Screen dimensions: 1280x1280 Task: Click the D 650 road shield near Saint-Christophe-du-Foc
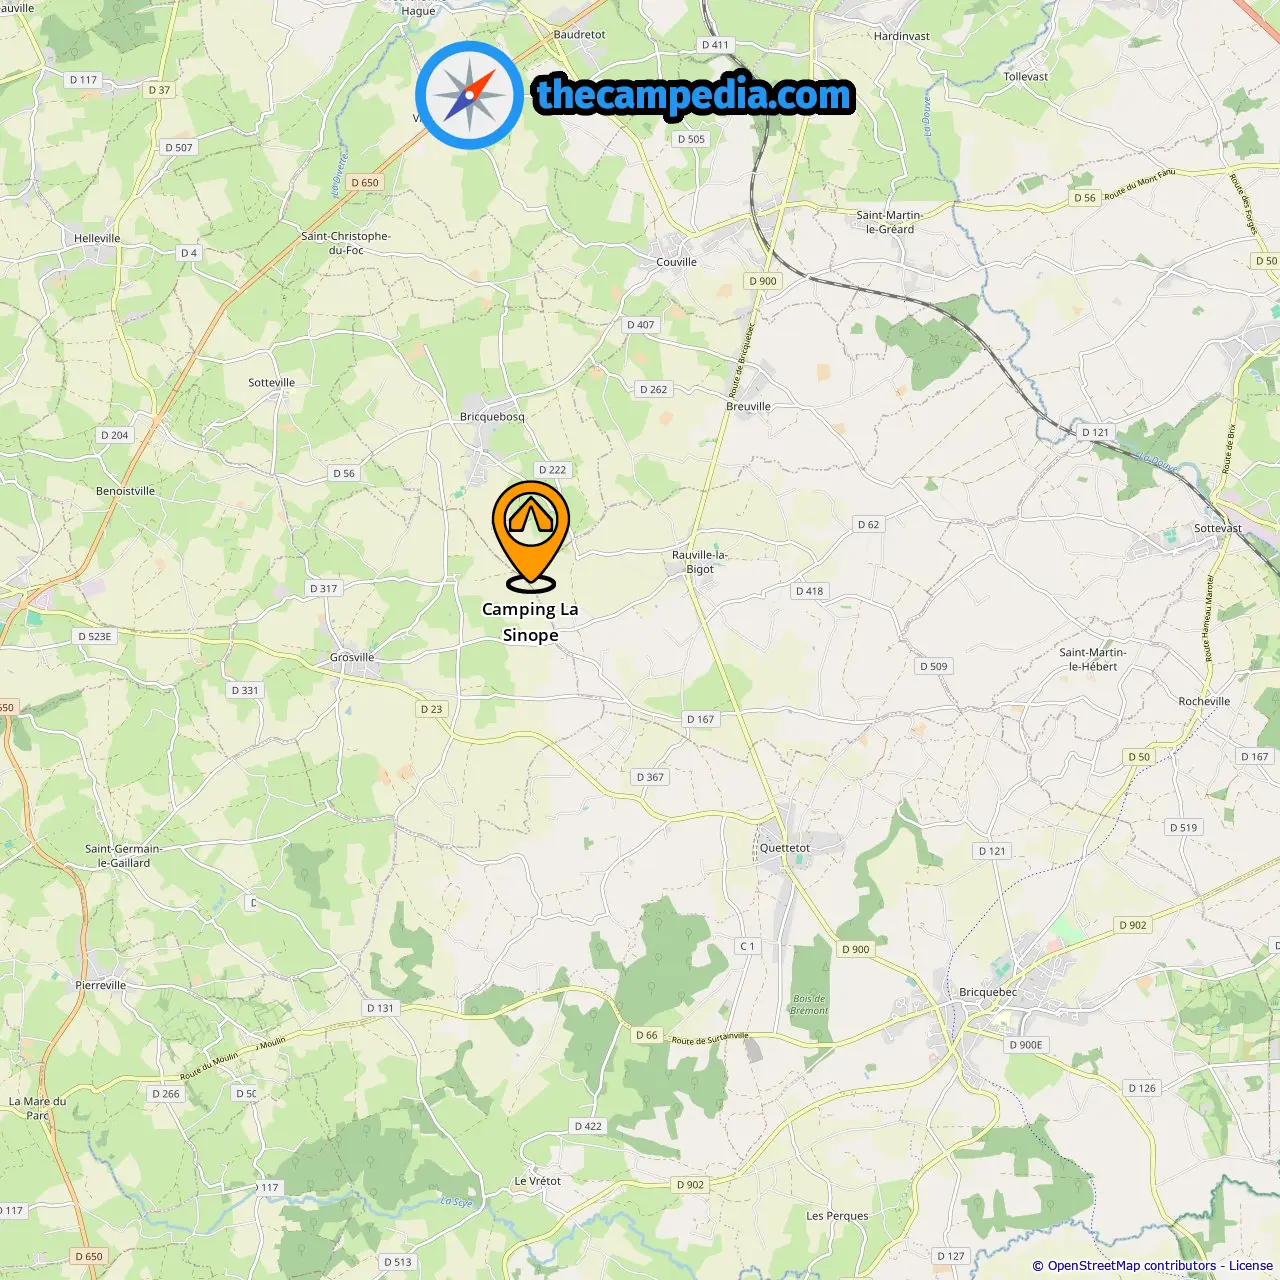click(365, 183)
